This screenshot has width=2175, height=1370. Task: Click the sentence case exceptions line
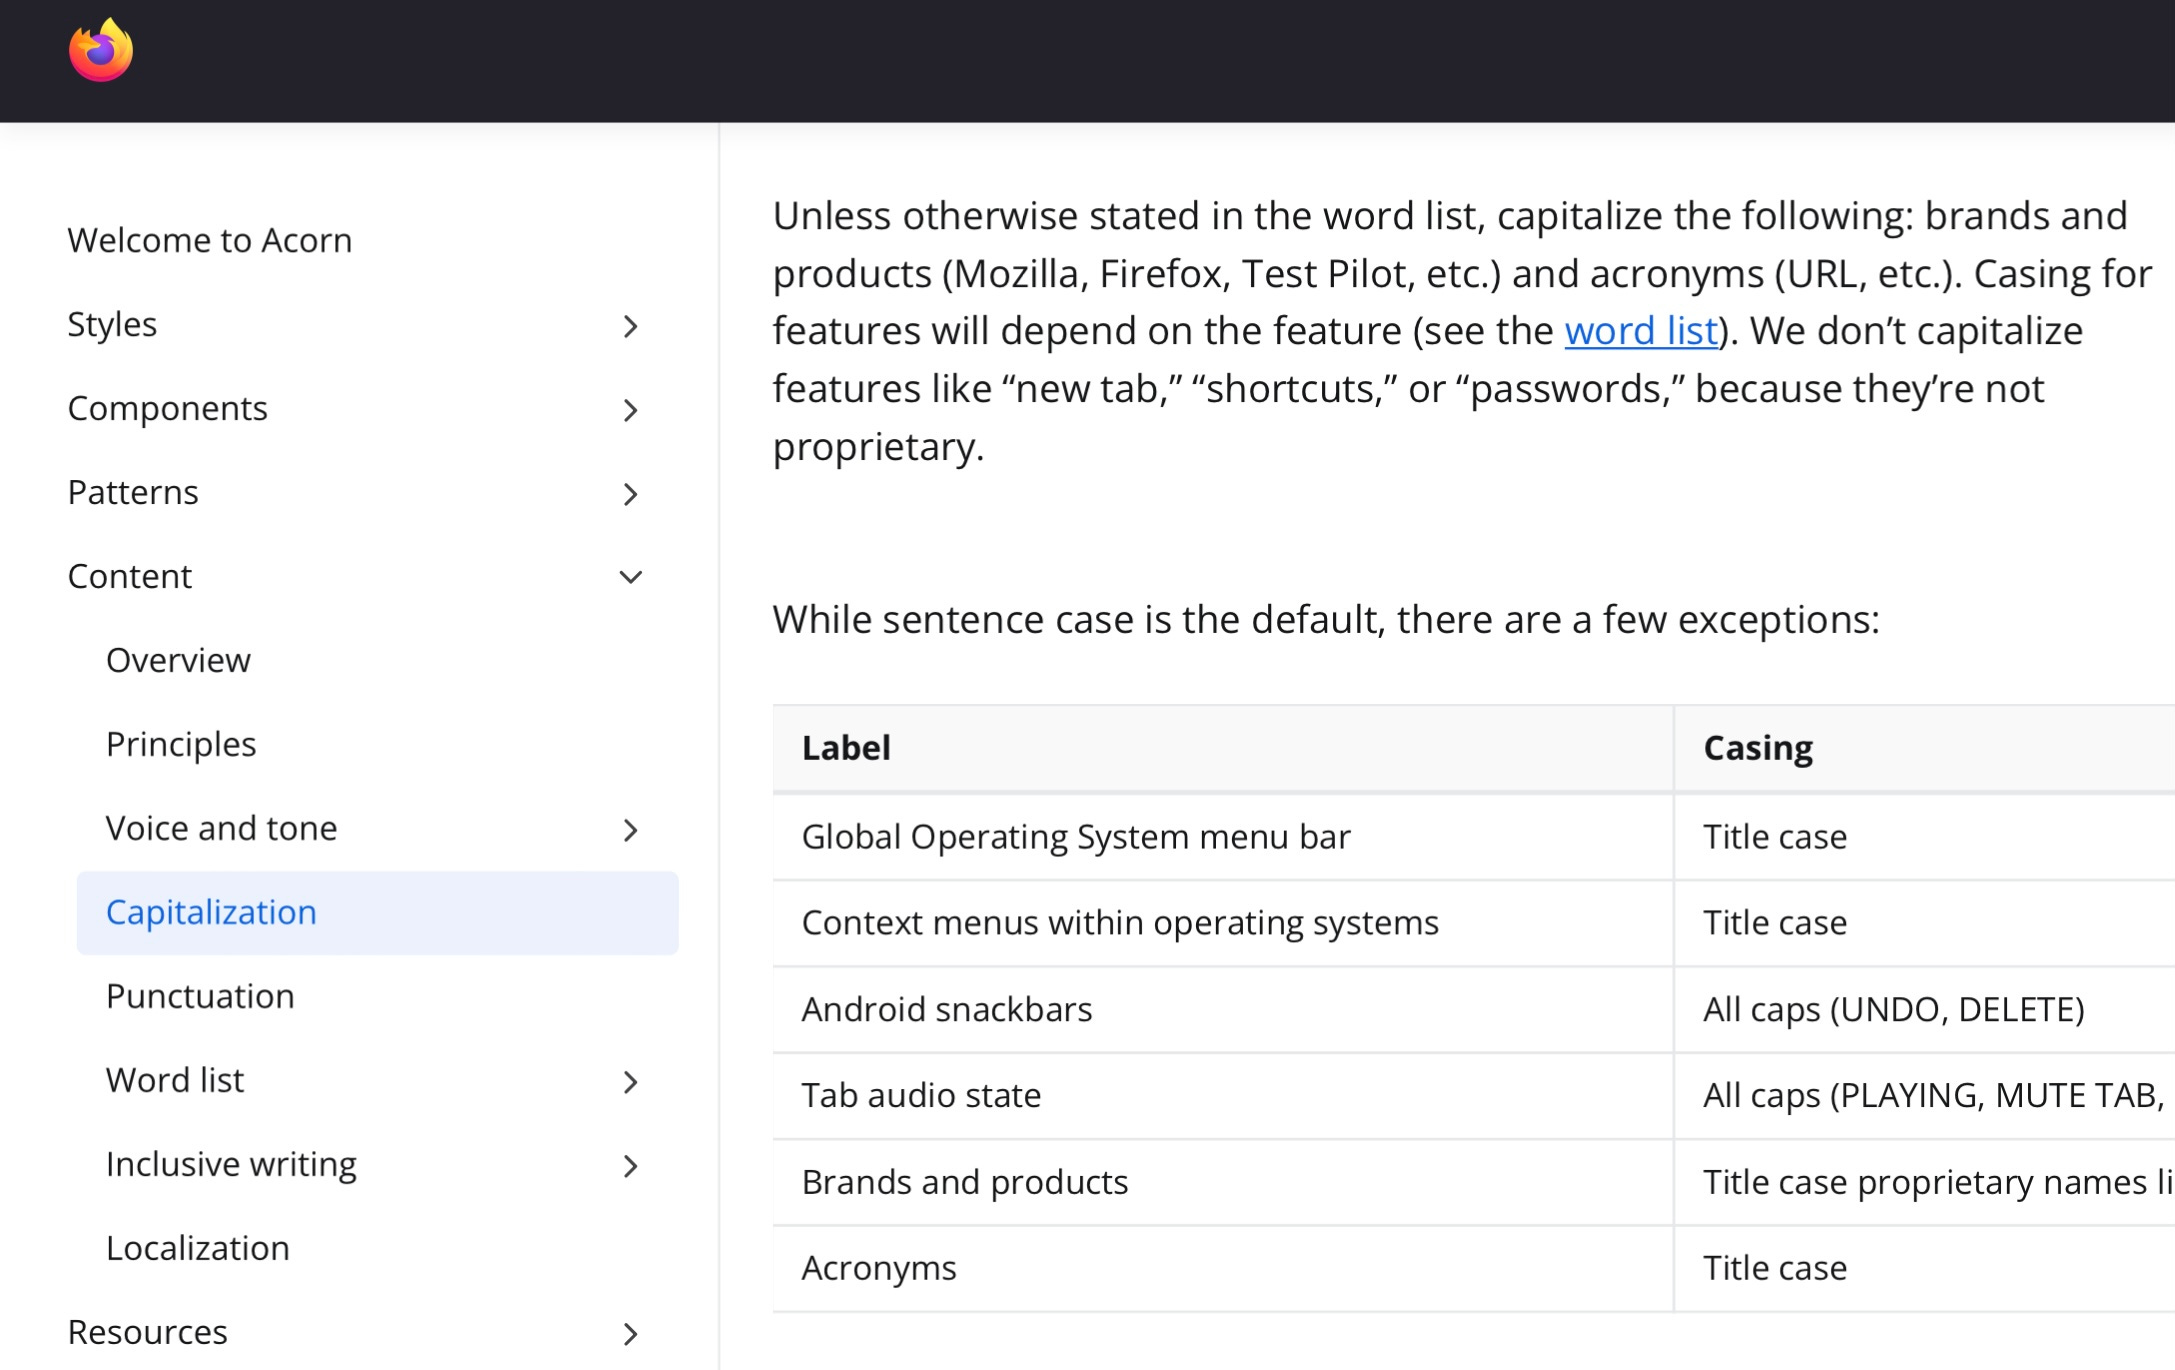(x=1326, y=620)
